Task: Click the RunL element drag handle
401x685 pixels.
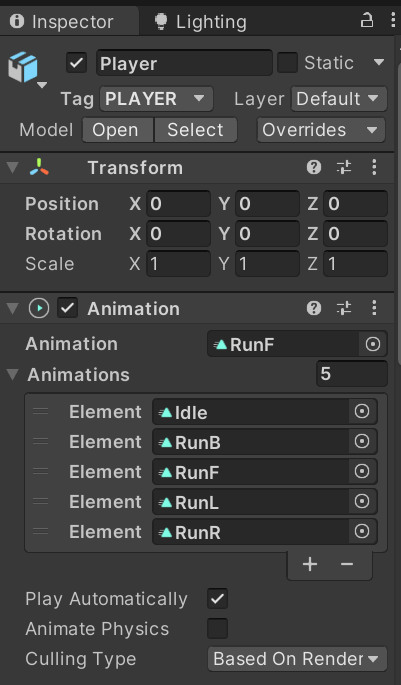Action: [41, 502]
